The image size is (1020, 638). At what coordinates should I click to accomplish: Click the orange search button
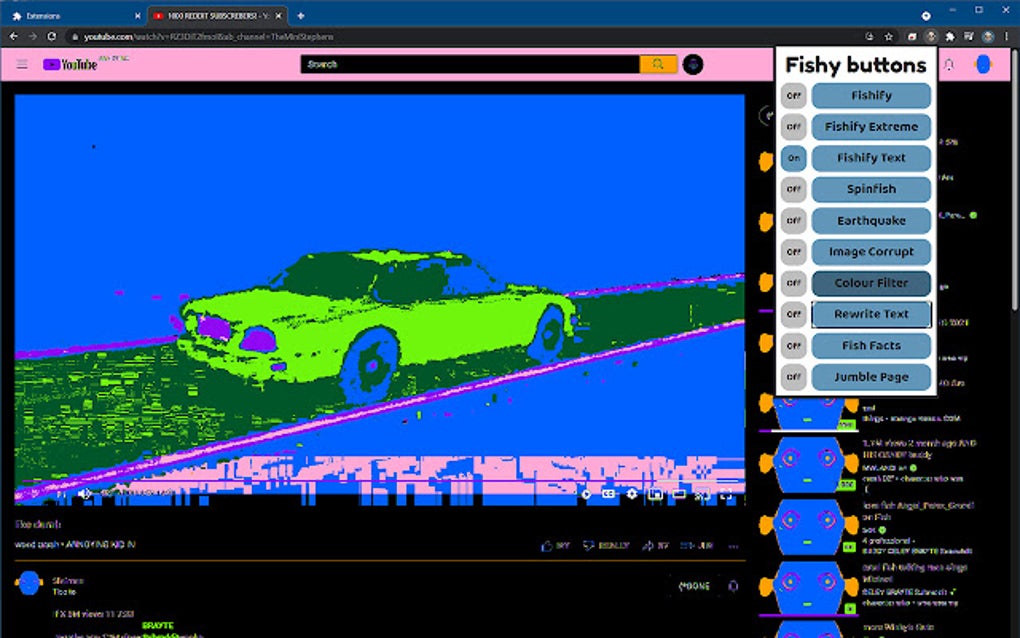pyautogui.click(x=658, y=64)
